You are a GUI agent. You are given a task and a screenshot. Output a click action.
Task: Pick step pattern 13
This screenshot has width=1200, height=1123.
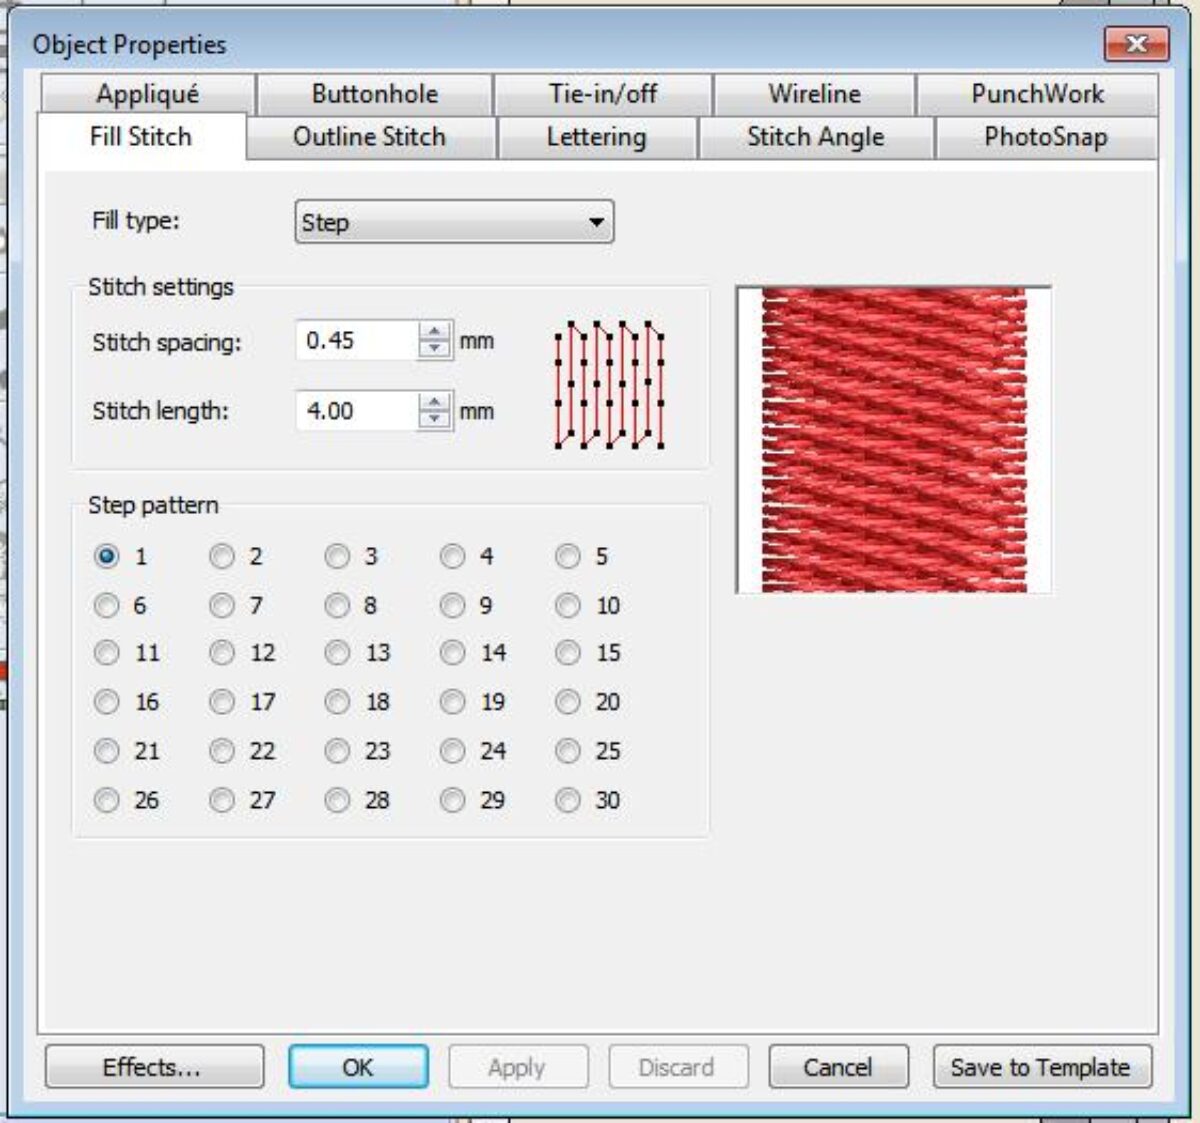(338, 653)
